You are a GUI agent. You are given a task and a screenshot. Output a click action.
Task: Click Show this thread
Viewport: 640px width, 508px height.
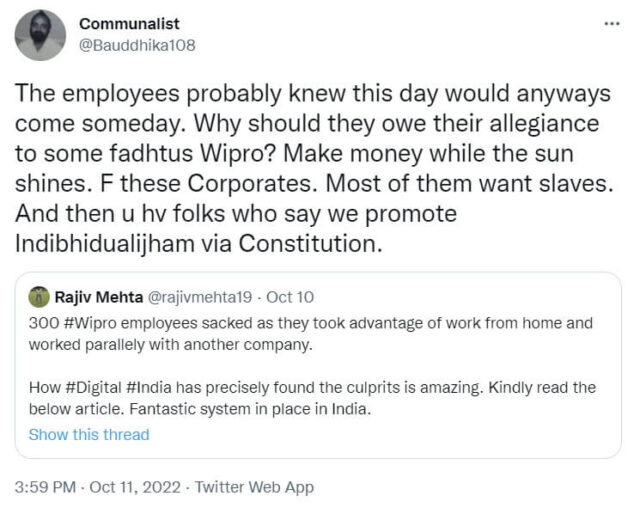(x=89, y=434)
